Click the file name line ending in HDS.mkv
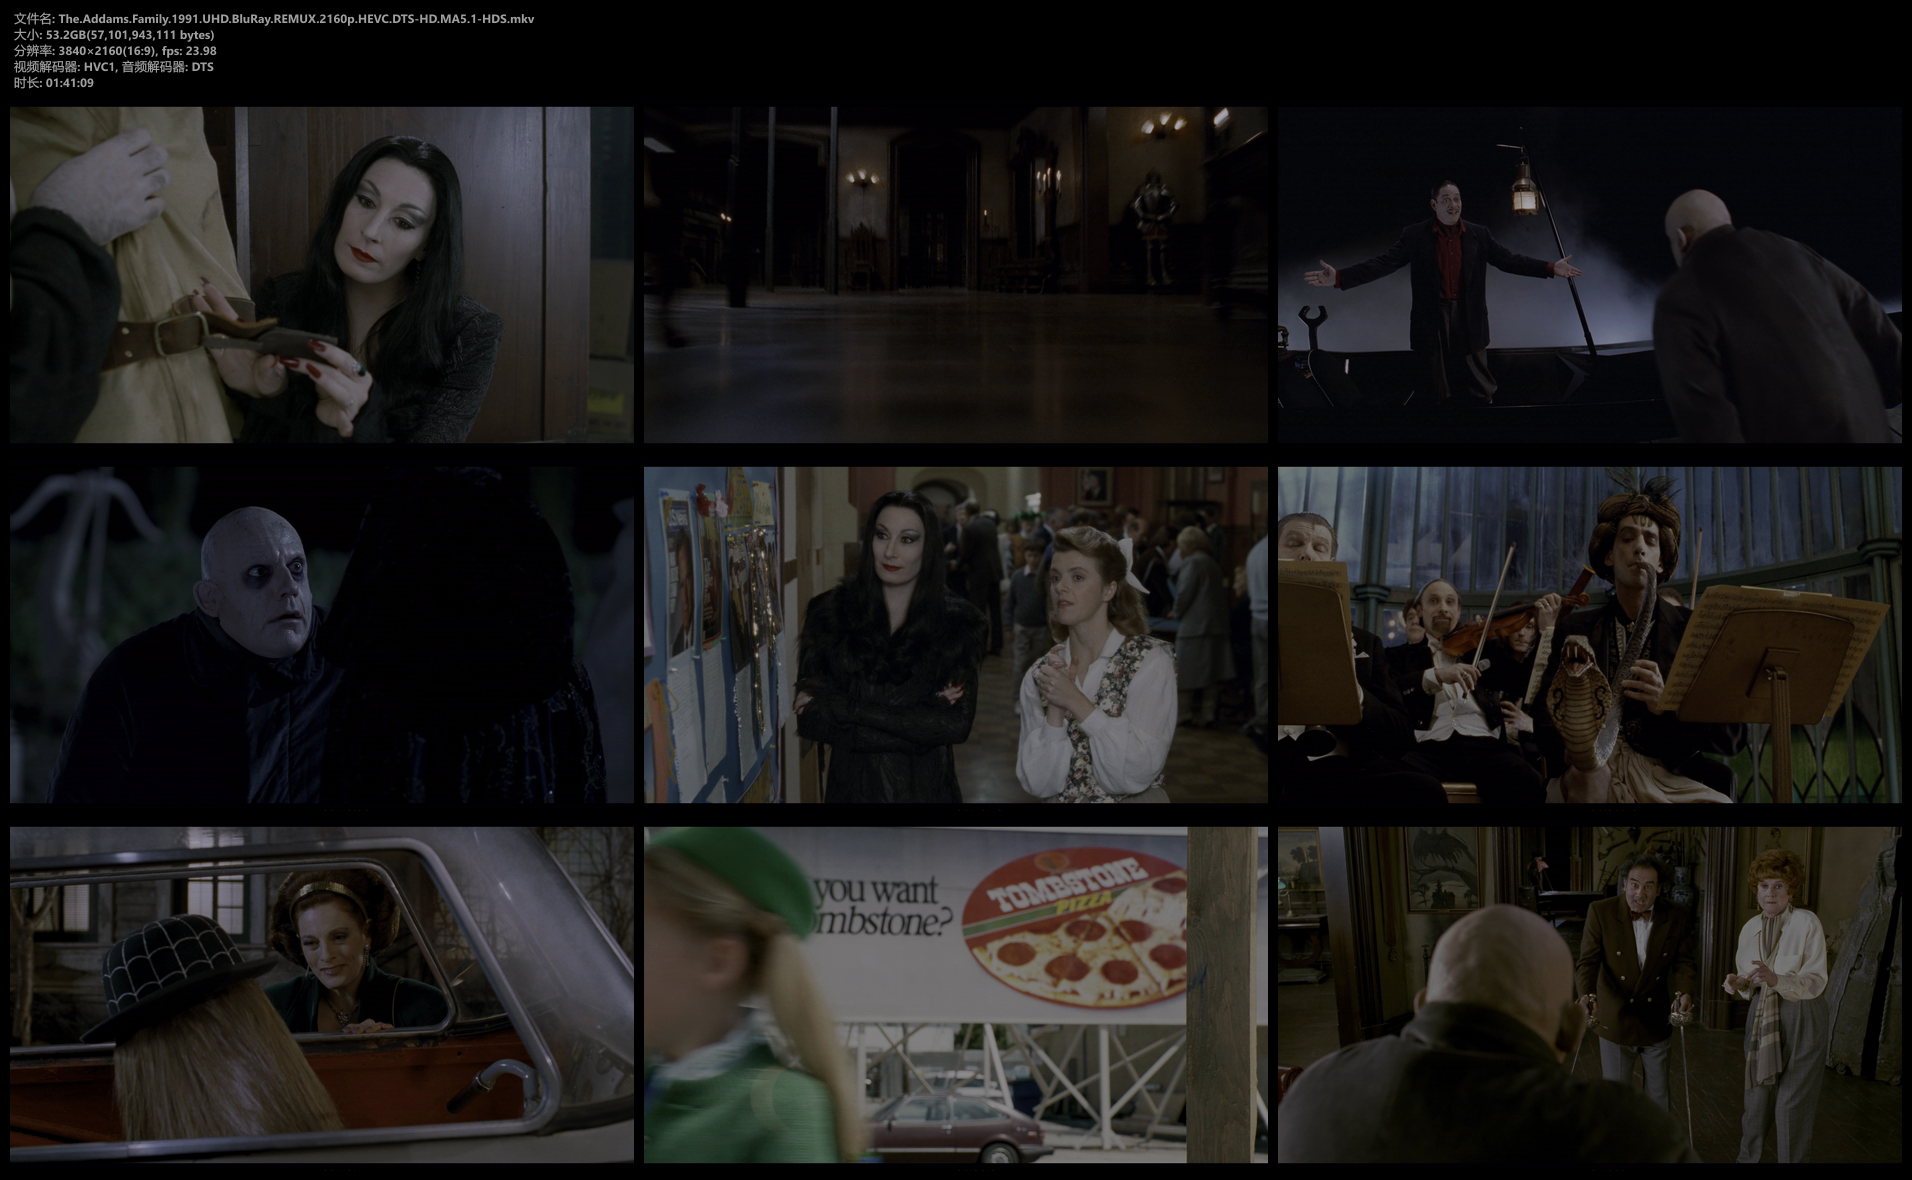 [274, 19]
